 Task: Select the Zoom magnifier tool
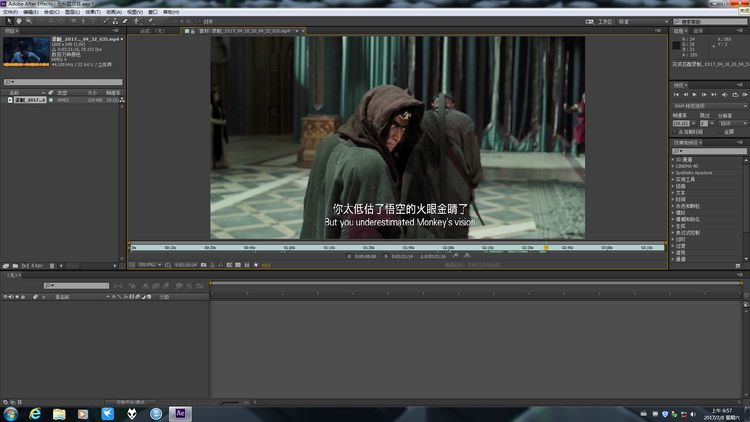click(29, 21)
